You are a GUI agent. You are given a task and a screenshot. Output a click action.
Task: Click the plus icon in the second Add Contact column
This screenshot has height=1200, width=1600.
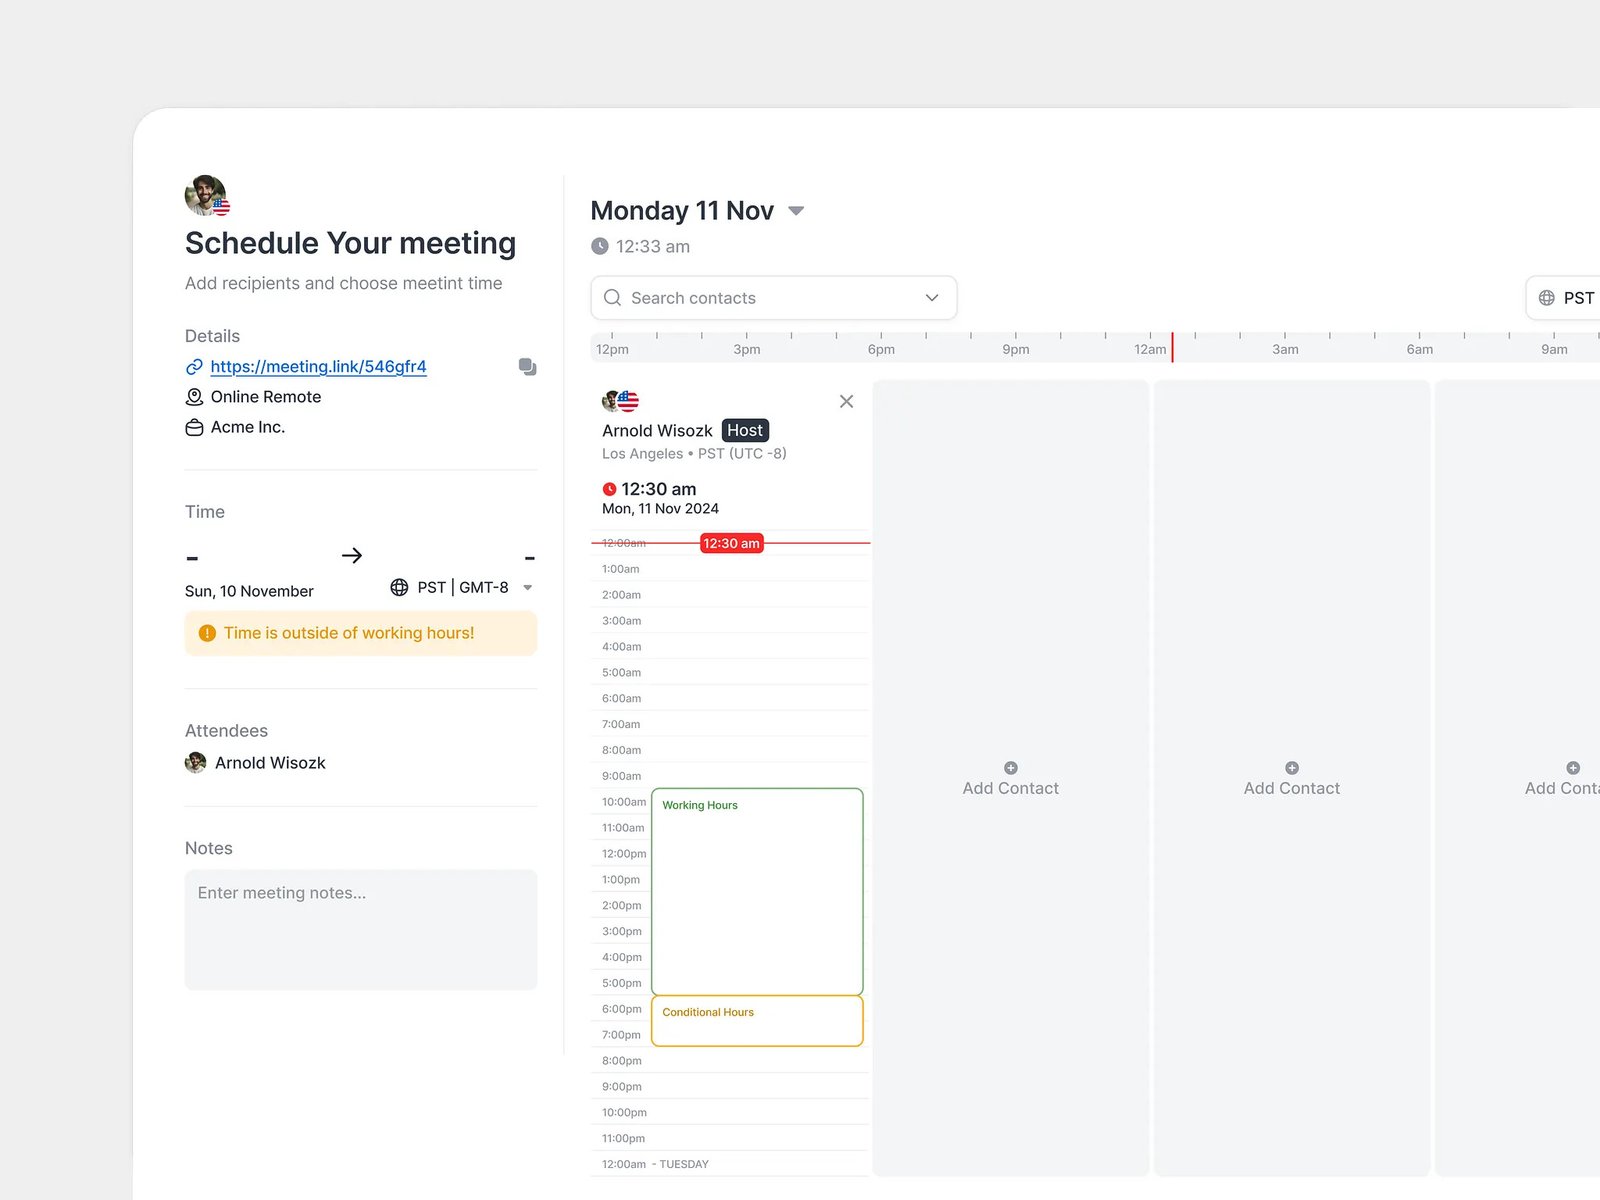coord(1291,768)
